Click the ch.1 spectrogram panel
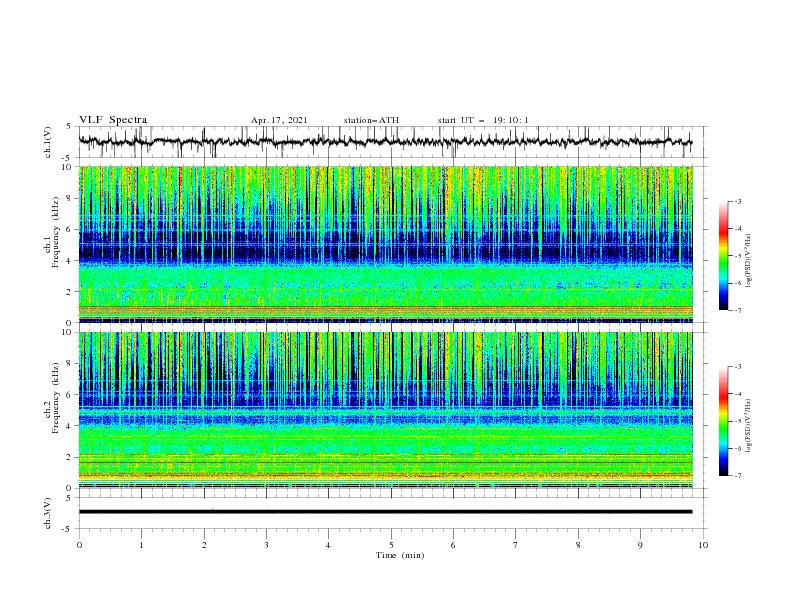 (x=386, y=244)
